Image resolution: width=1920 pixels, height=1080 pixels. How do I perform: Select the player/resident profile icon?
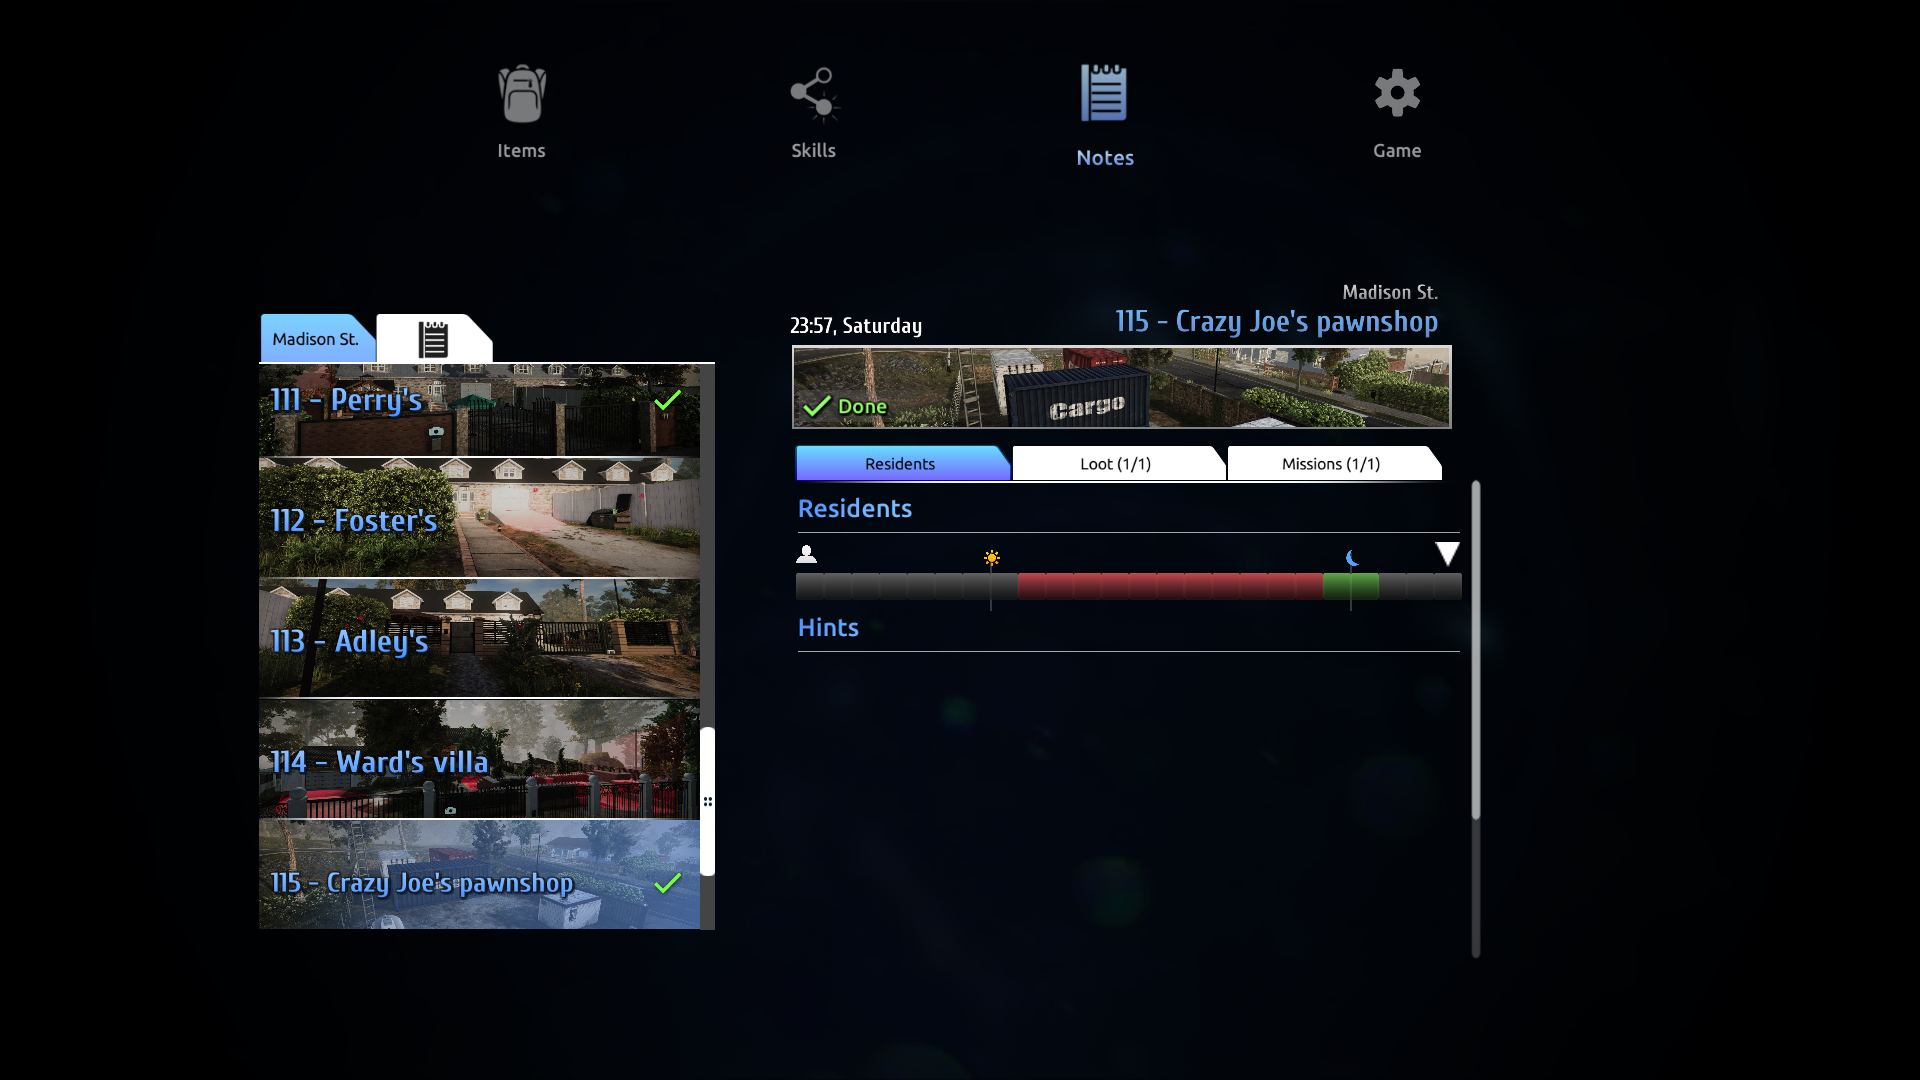(808, 553)
